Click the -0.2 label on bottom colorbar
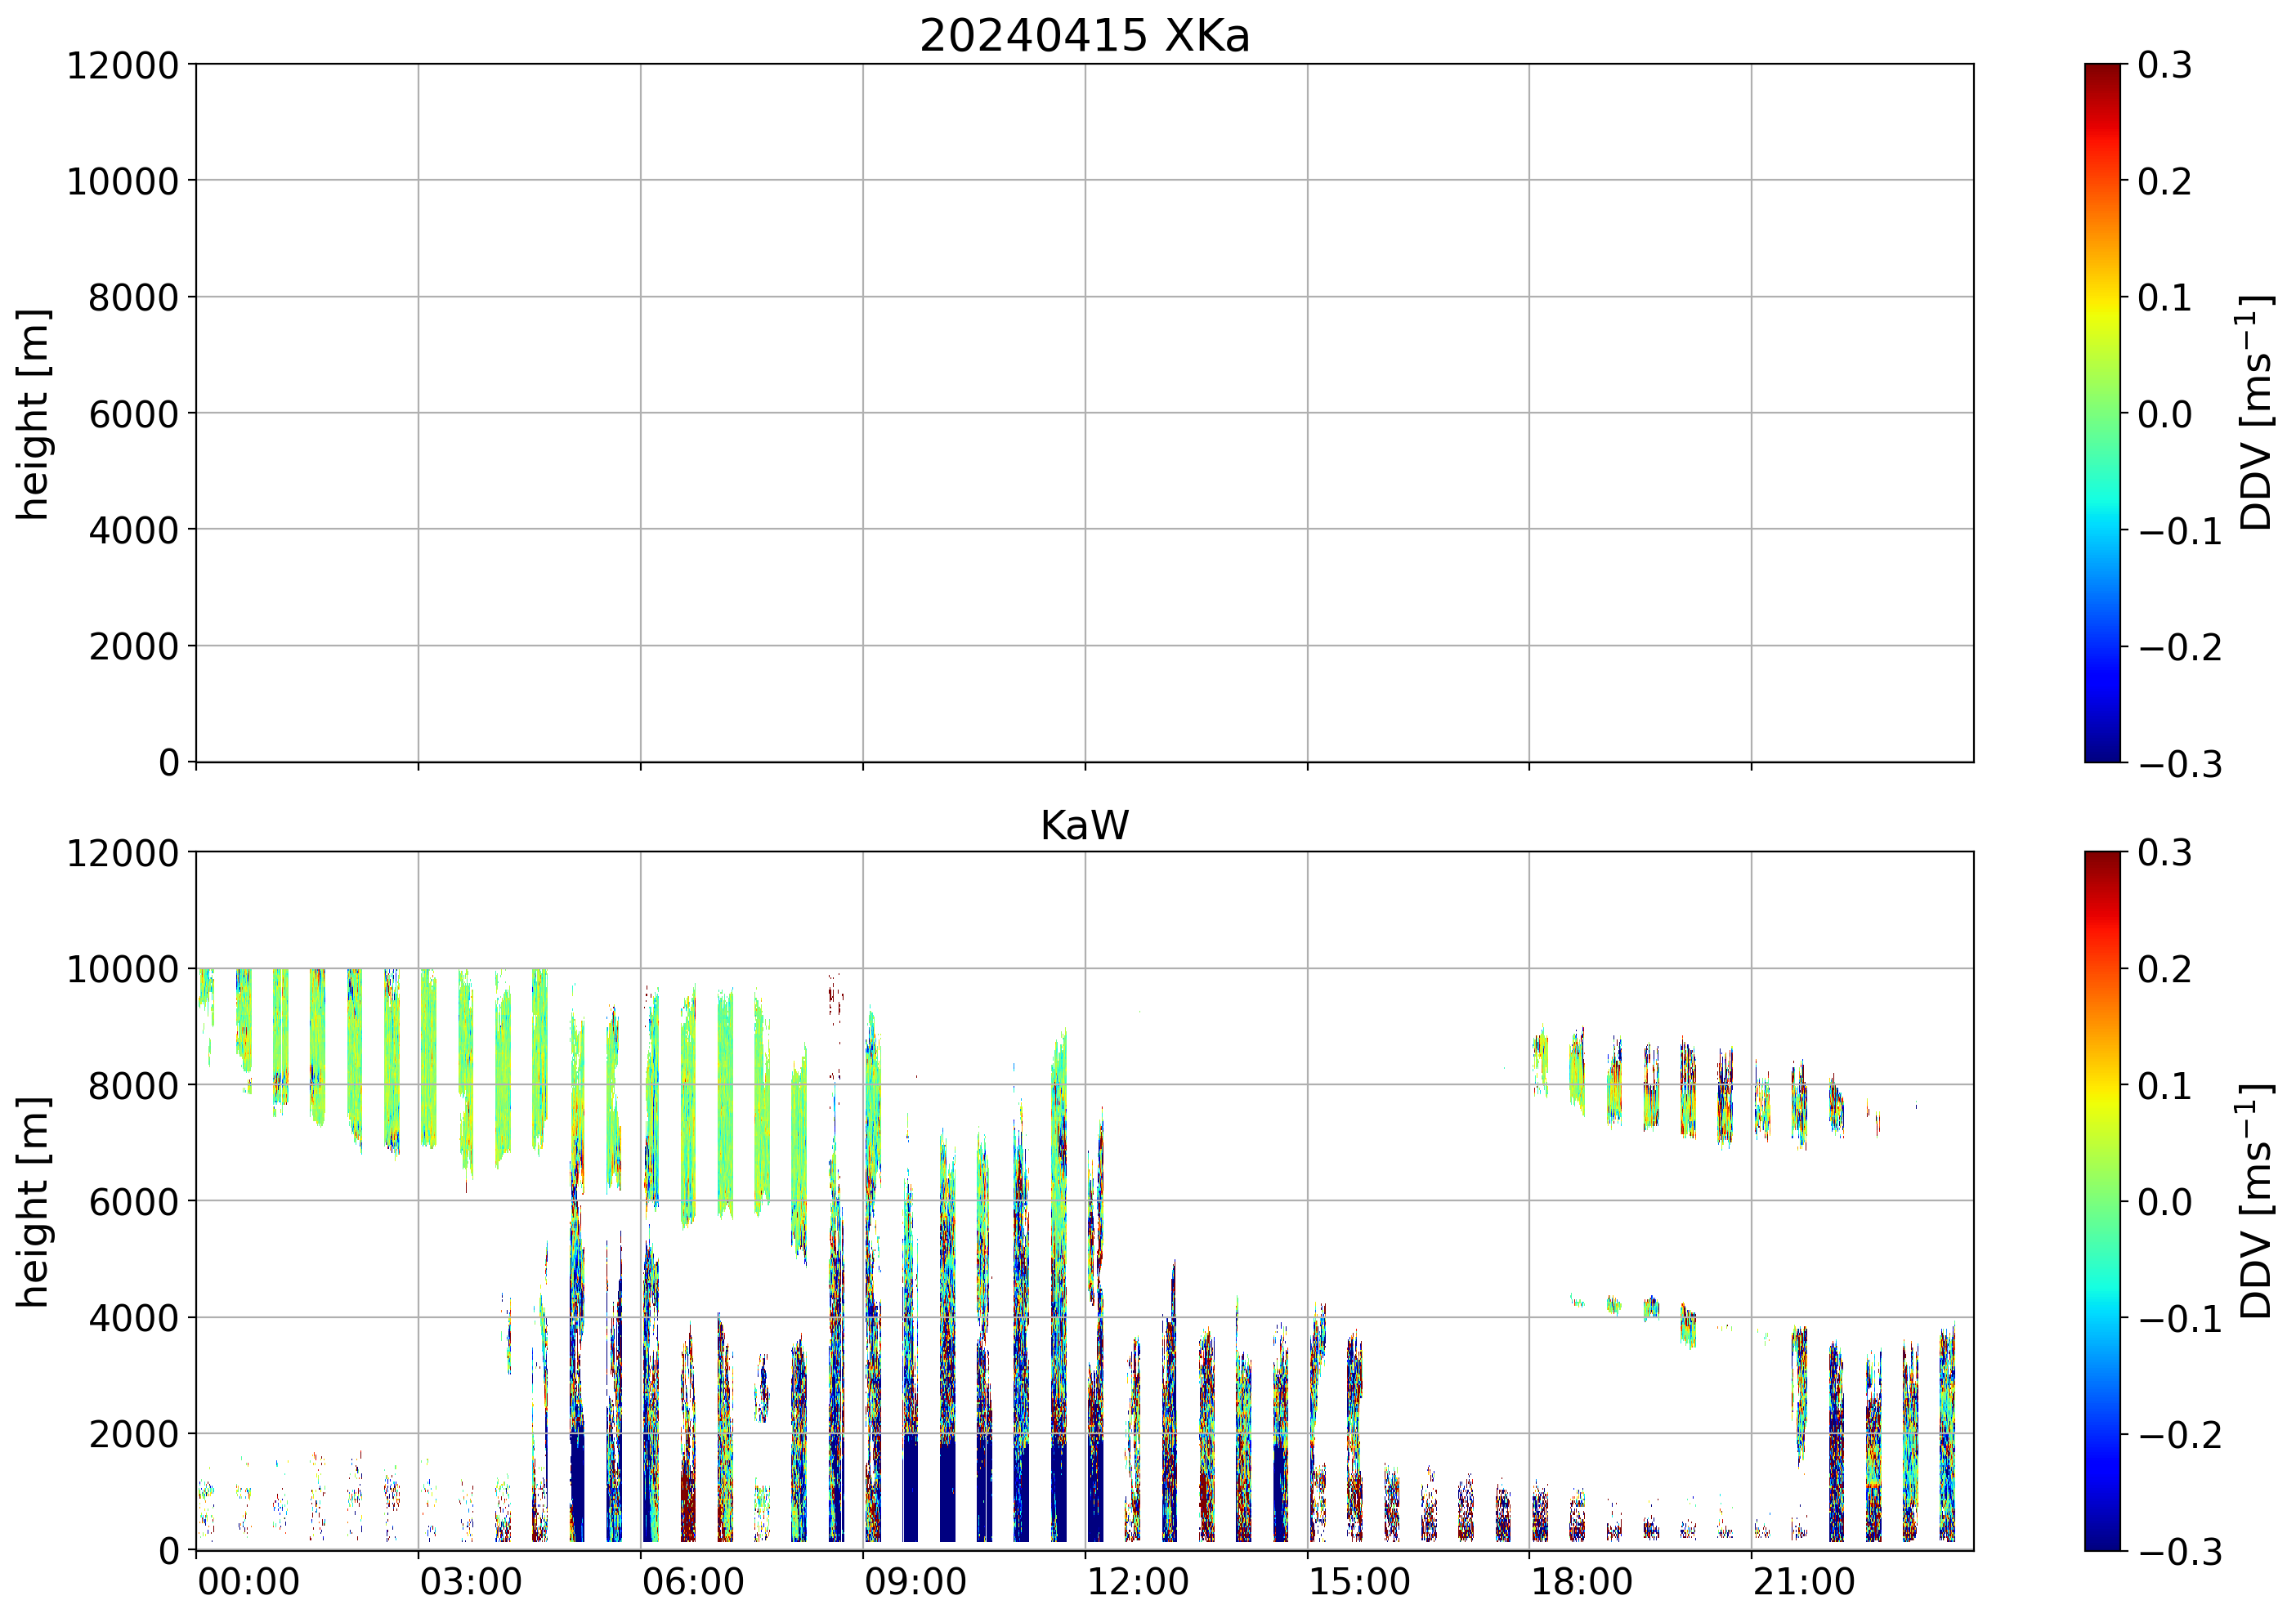Image resolution: width=2296 pixels, height=1618 pixels. pos(2180,1435)
